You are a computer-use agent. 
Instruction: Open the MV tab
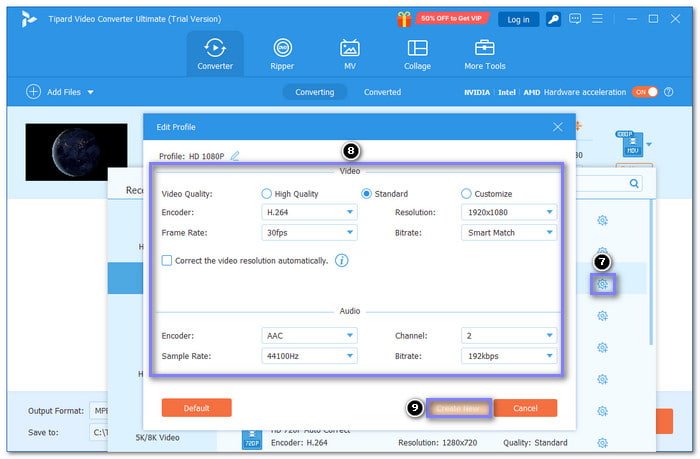[350, 54]
